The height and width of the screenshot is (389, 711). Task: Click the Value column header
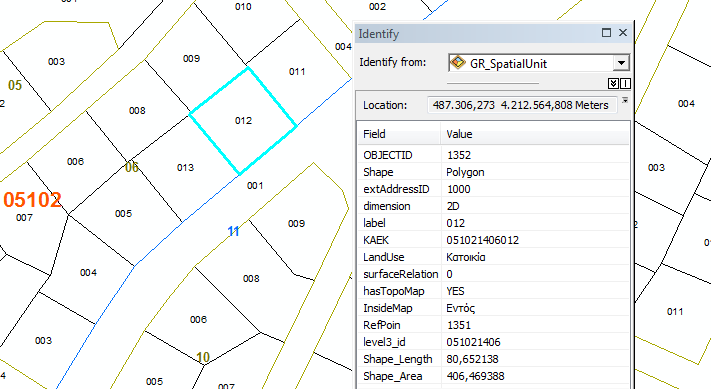(x=536, y=134)
